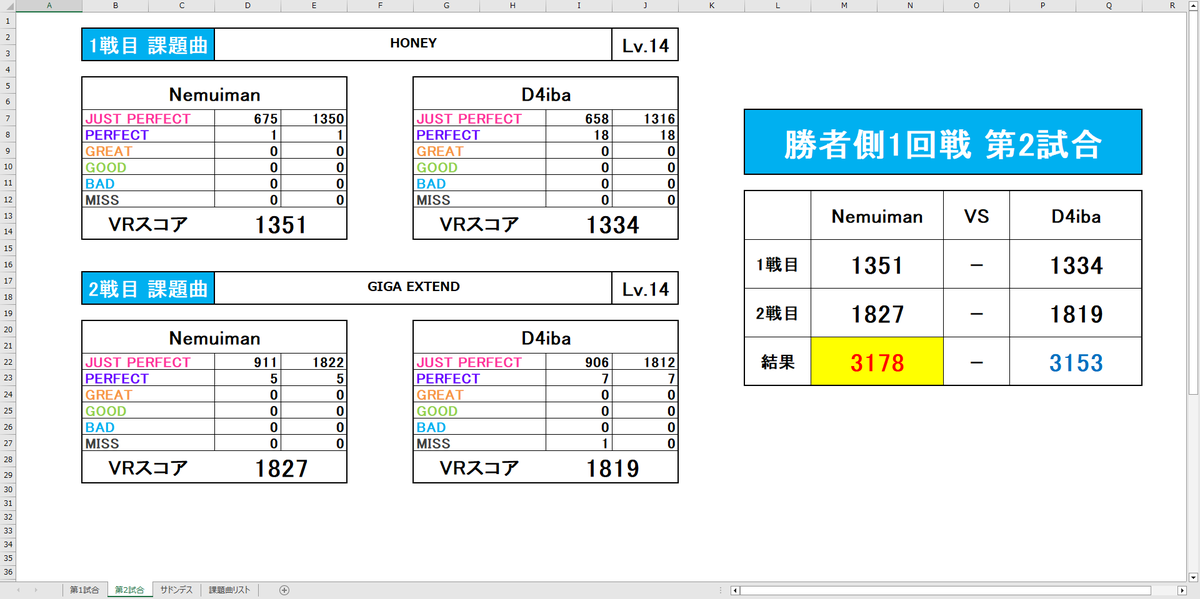Click VRスコア 1827 under GIGA EXTEND Nemuiman table
The width and height of the screenshot is (1200, 599).
coord(281,468)
